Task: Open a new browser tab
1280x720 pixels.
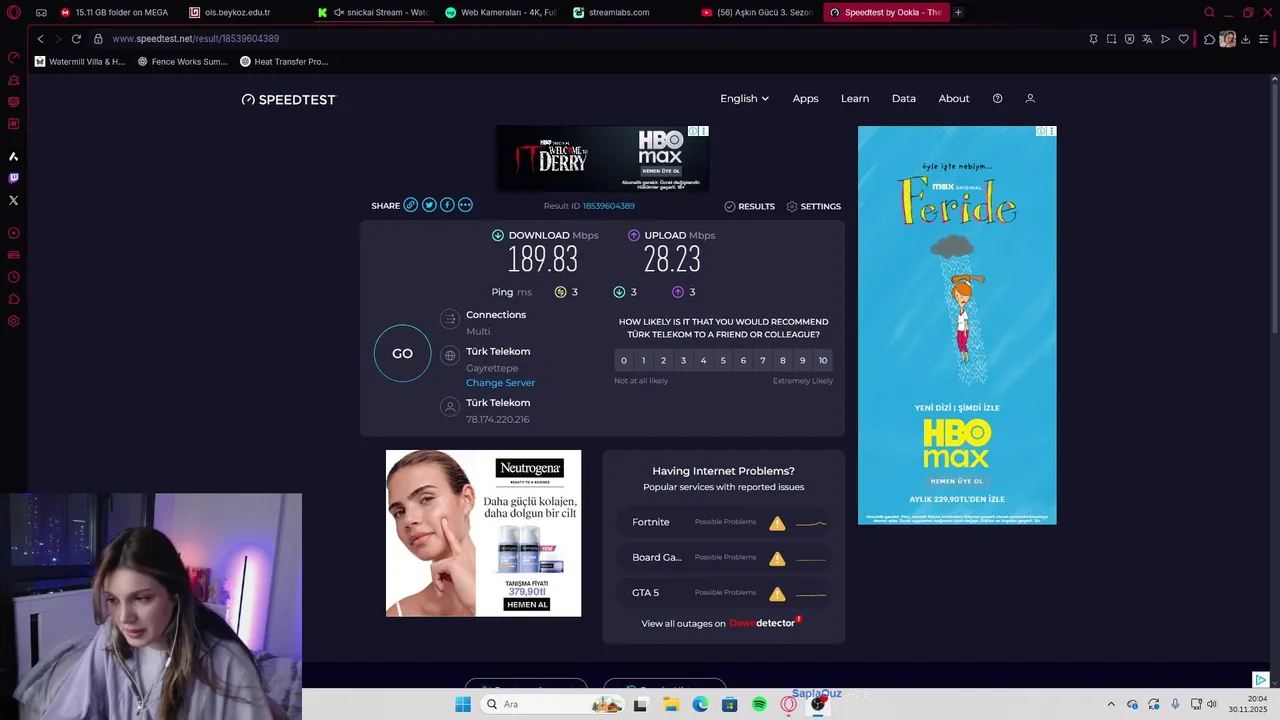Action: click(x=958, y=12)
